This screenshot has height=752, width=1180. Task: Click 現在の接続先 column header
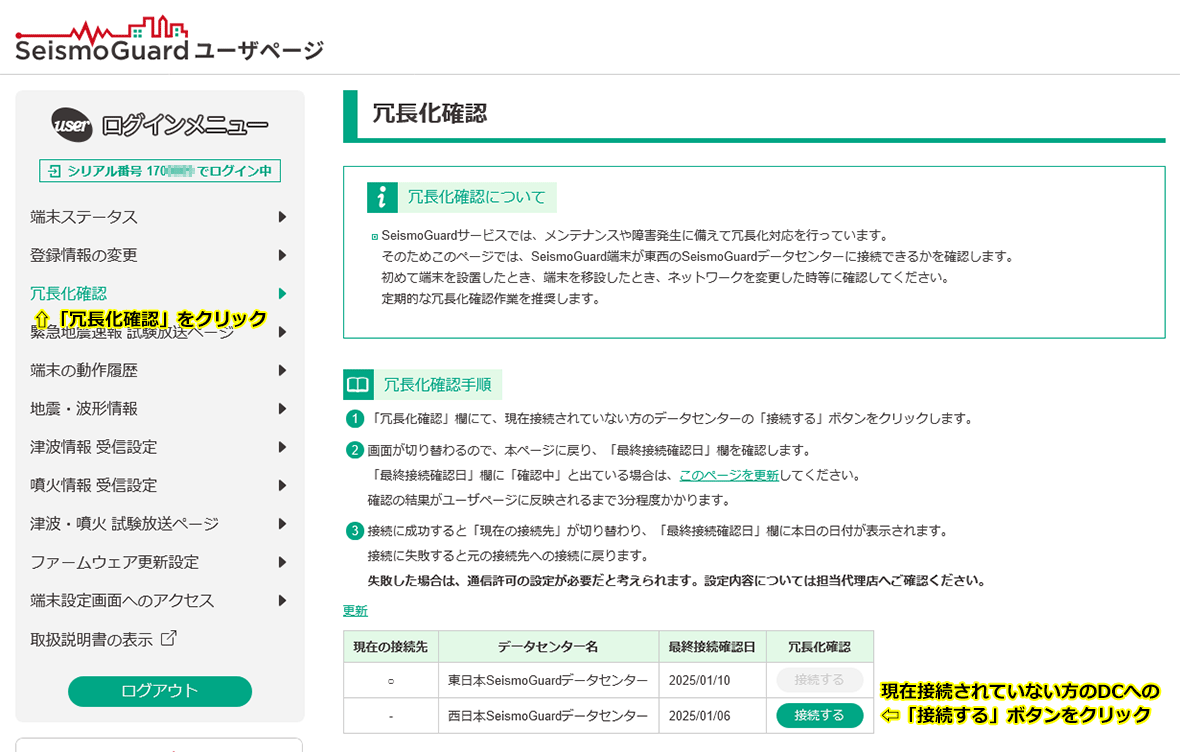click(391, 647)
